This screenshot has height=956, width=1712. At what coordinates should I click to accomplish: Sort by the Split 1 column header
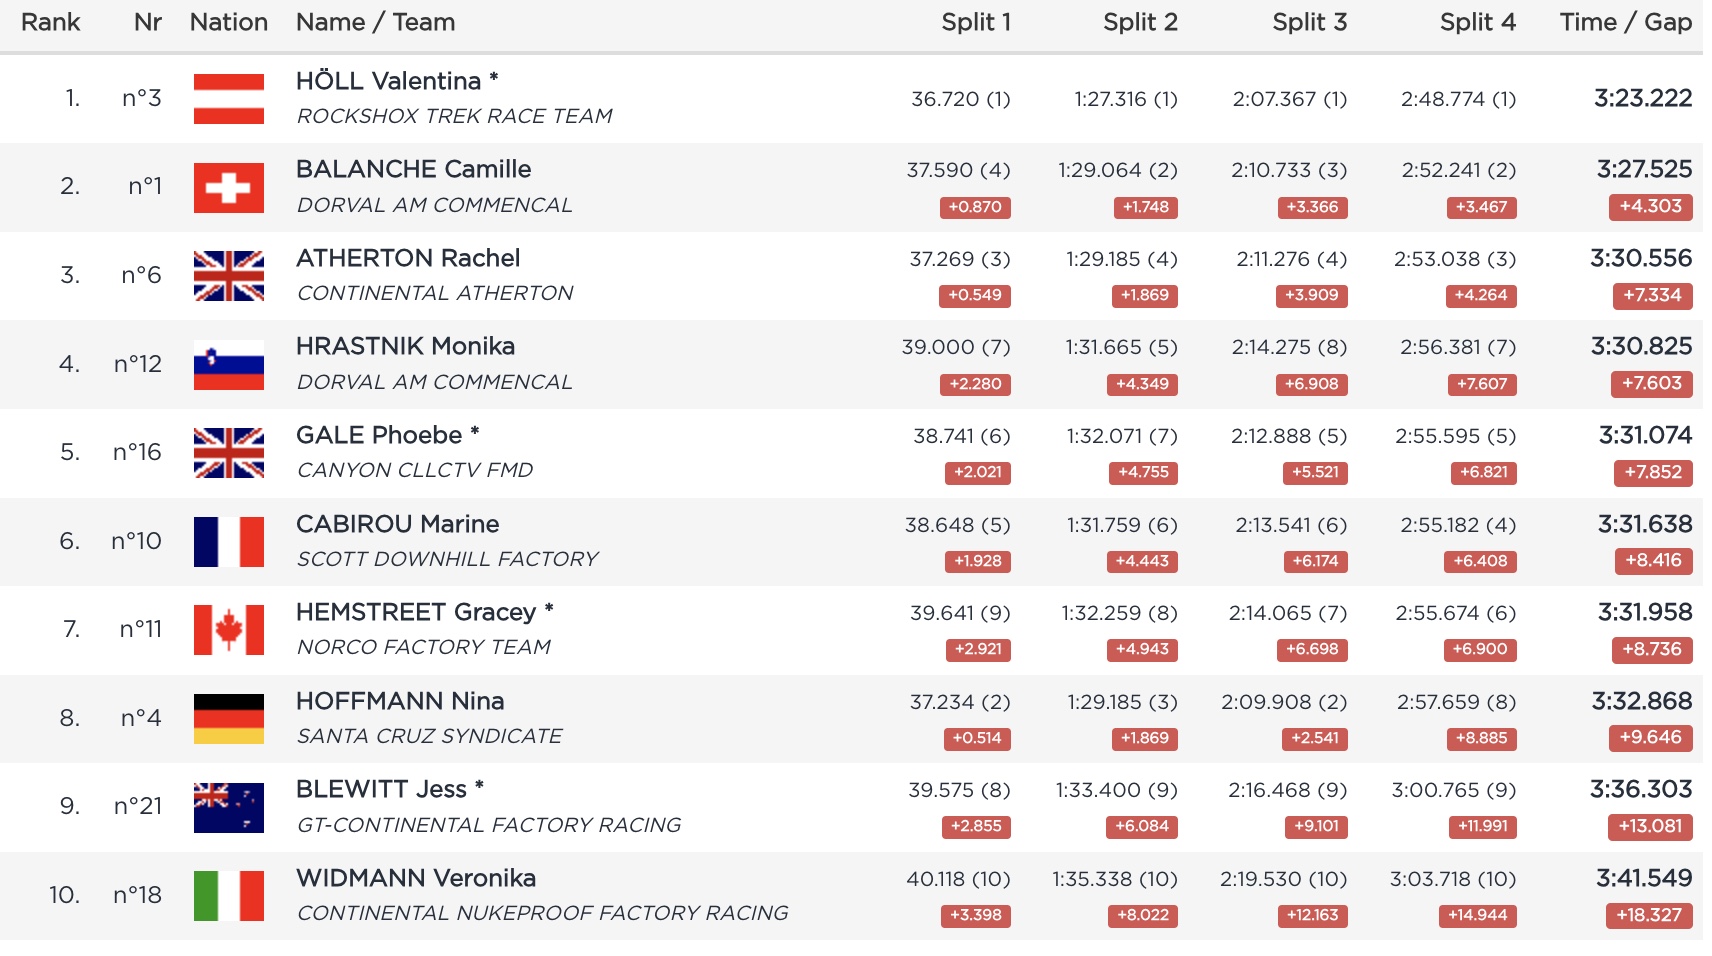(x=976, y=22)
